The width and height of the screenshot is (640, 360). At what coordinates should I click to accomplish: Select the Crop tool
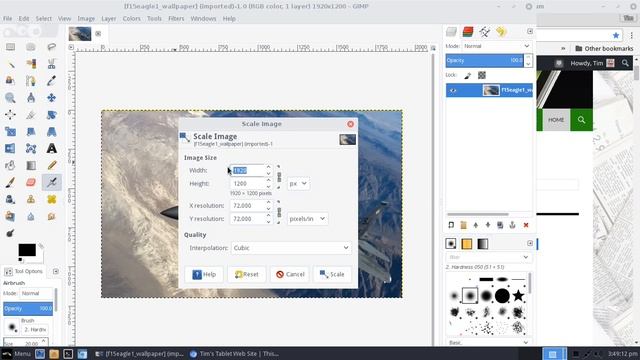click(31, 115)
